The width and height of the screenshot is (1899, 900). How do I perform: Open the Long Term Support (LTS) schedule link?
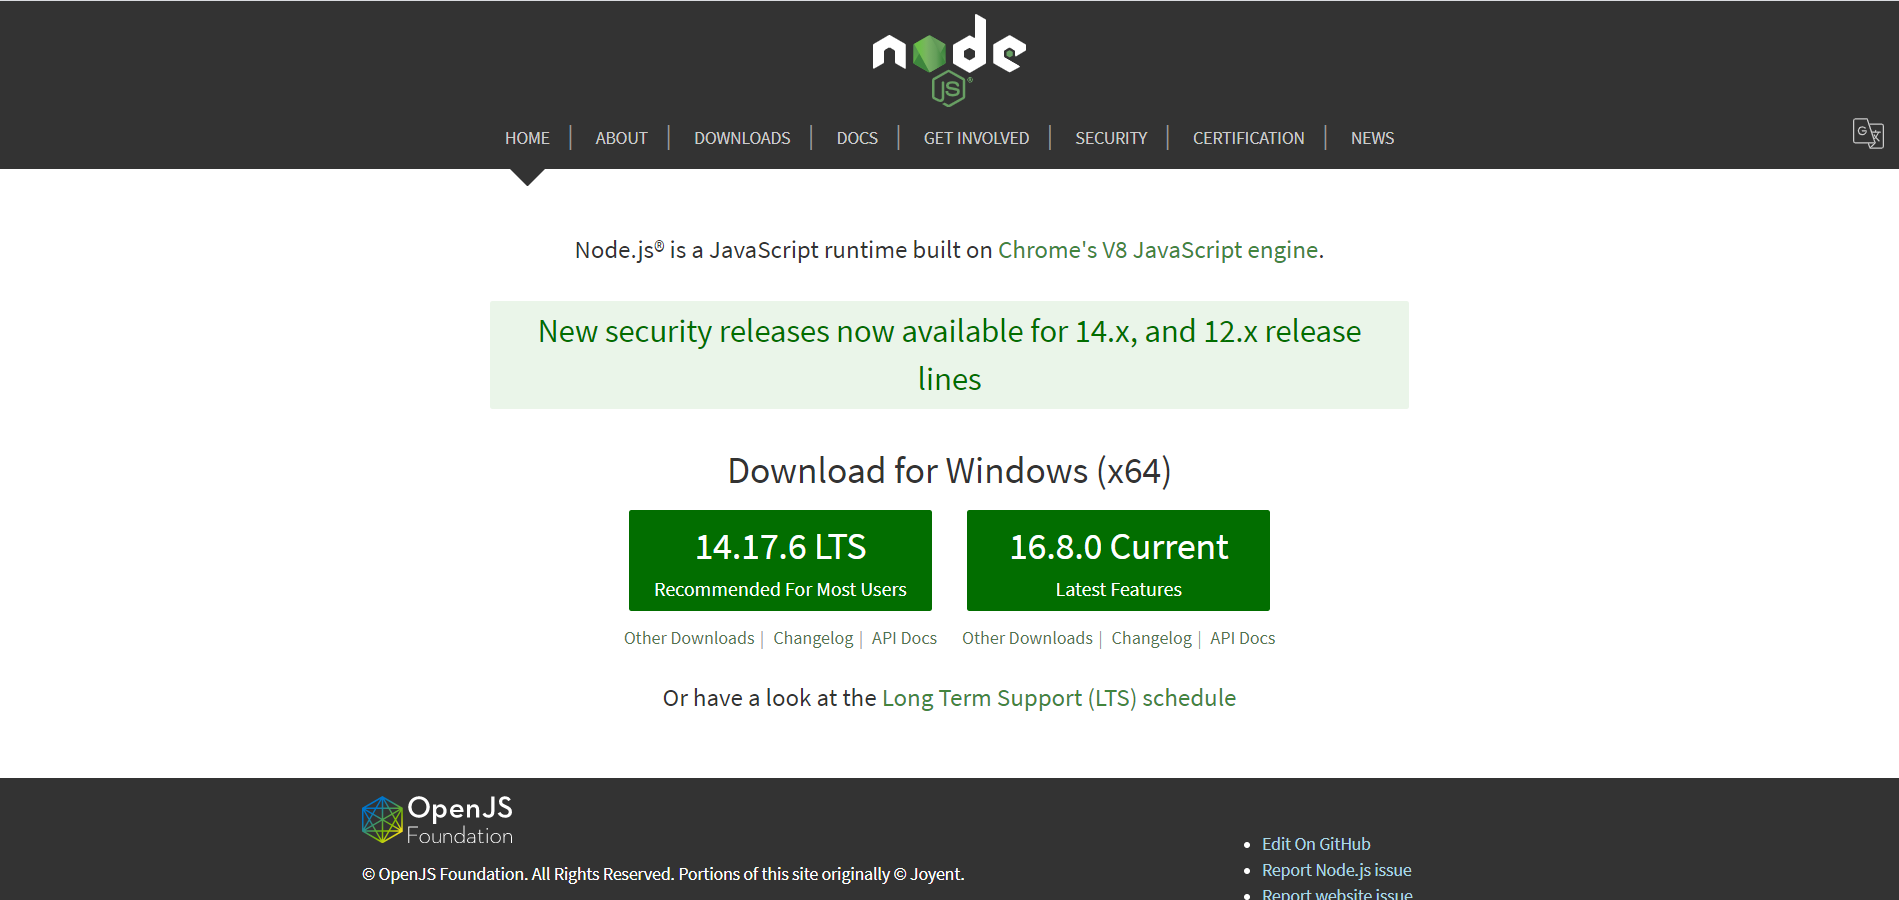(x=1059, y=698)
